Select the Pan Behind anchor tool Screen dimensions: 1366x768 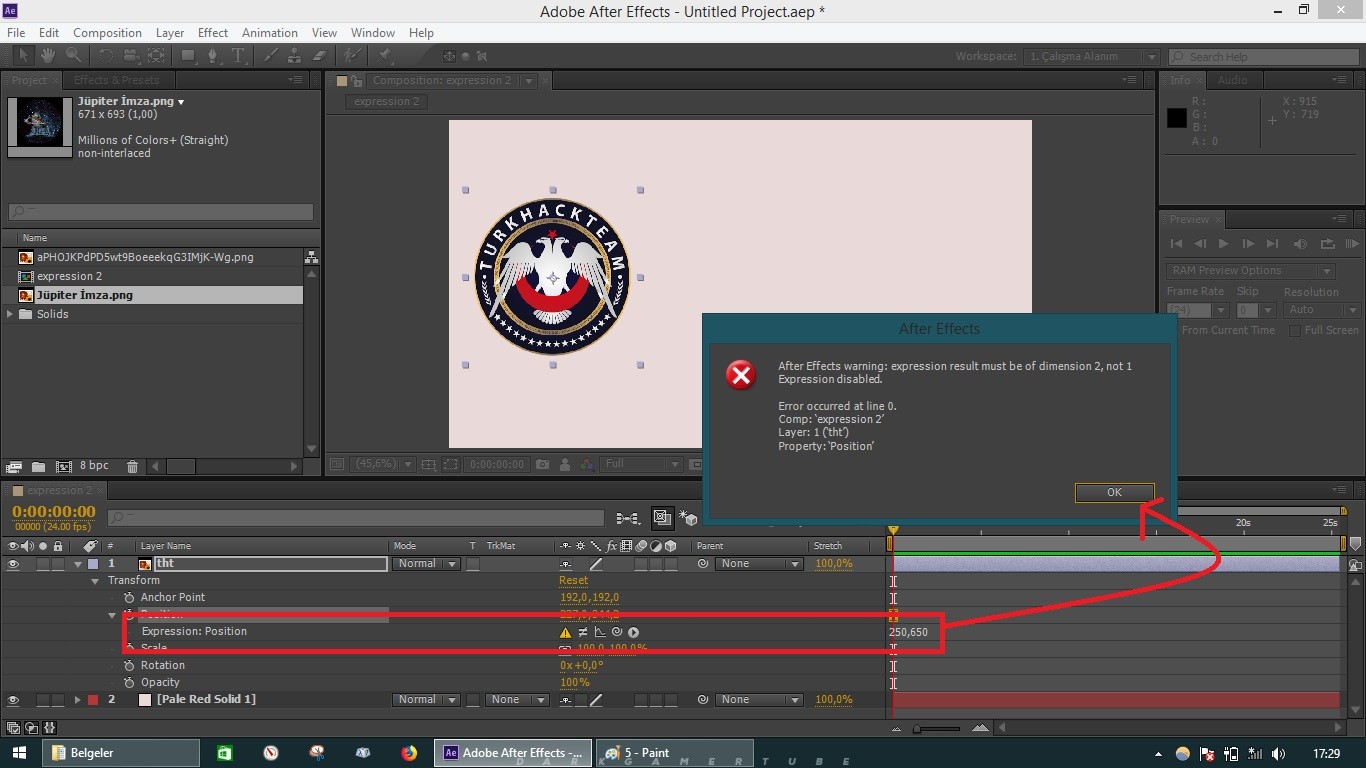[x=156, y=56]
